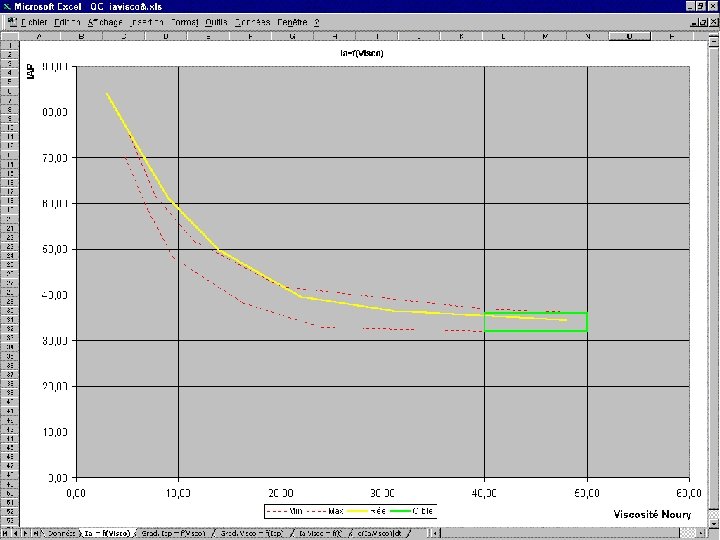720x540 pixels.
Task: Select column A header
Action: pyautogui.click(x=39, y=36)
